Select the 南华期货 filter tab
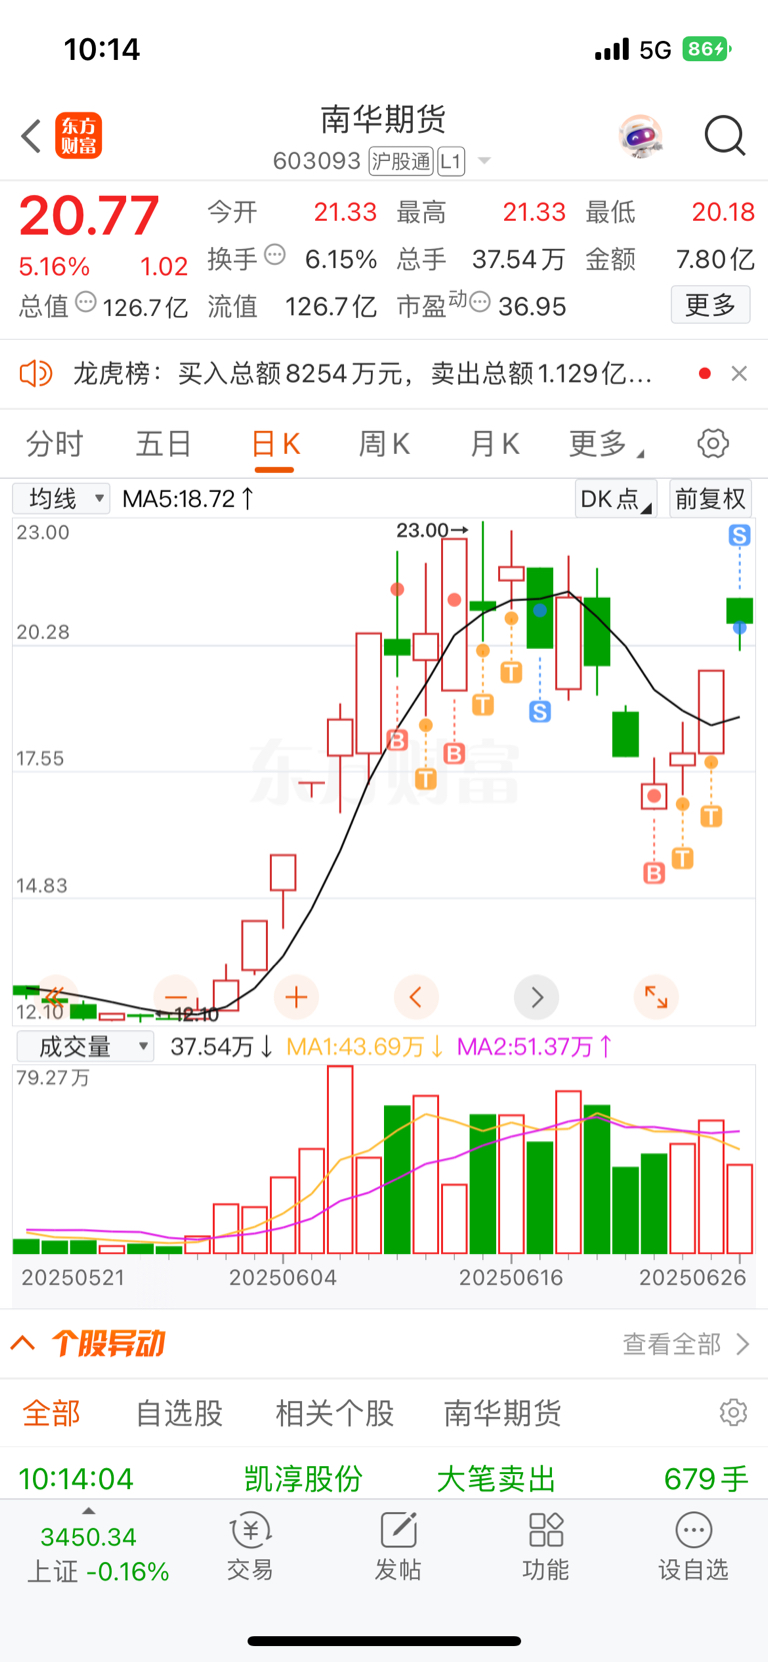This screenshot has width=768, height=1663. 502,1413
